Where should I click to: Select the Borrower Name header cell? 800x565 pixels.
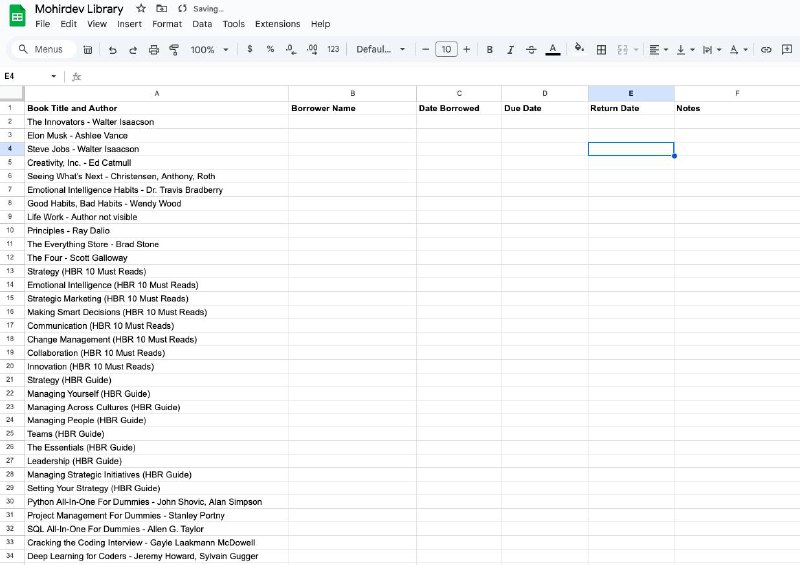coord(353,108)
